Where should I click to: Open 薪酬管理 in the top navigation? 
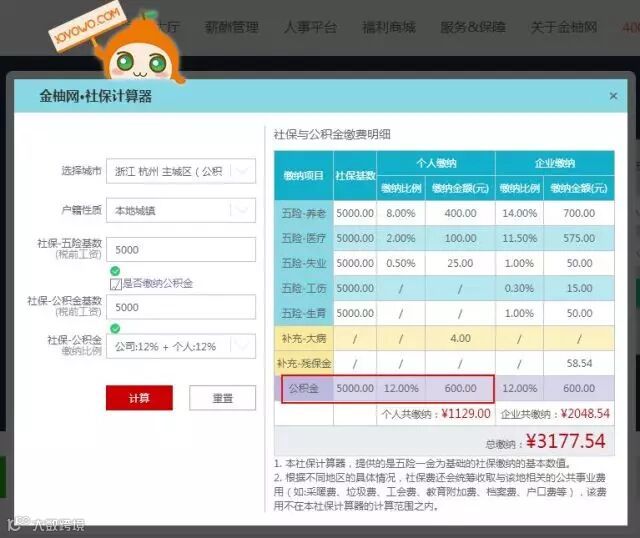pos(231,27)
